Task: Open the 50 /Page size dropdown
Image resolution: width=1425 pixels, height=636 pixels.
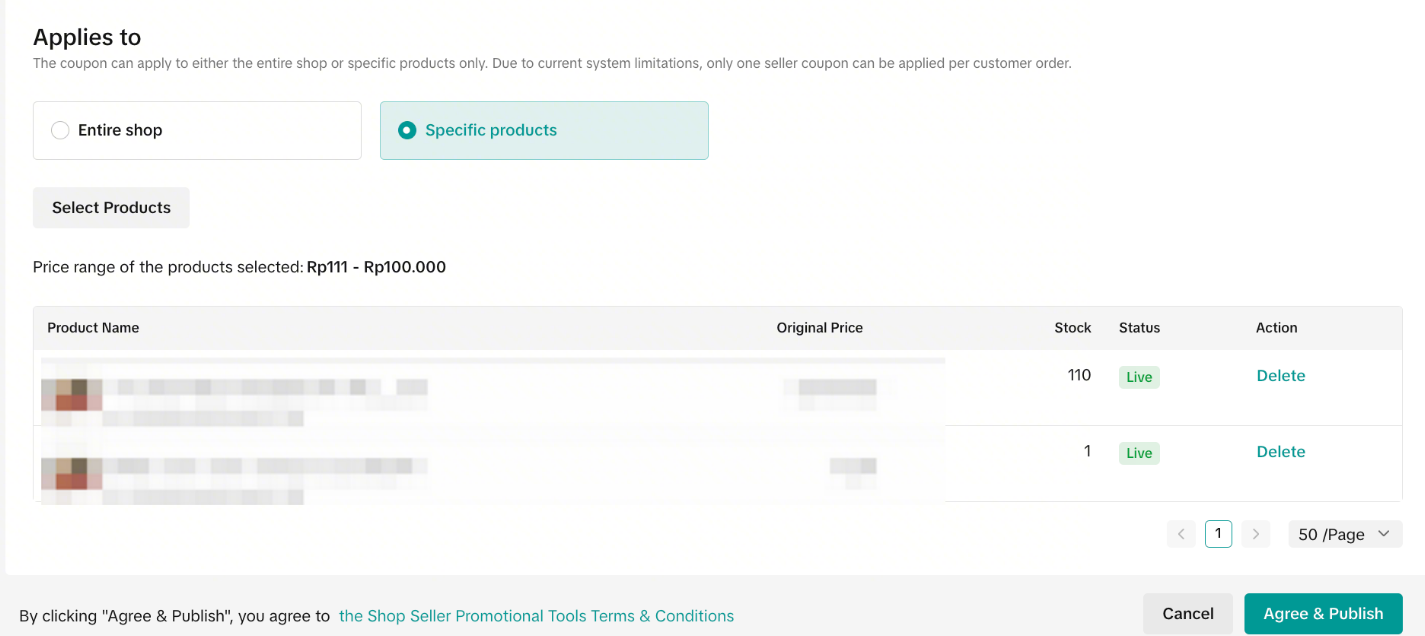Action: (x=1344, y=534)
